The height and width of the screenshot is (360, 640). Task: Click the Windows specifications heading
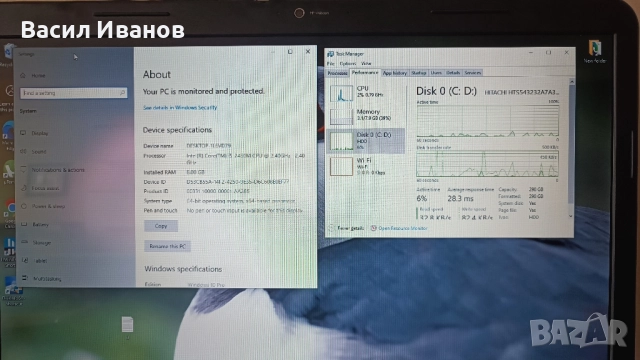183,269
